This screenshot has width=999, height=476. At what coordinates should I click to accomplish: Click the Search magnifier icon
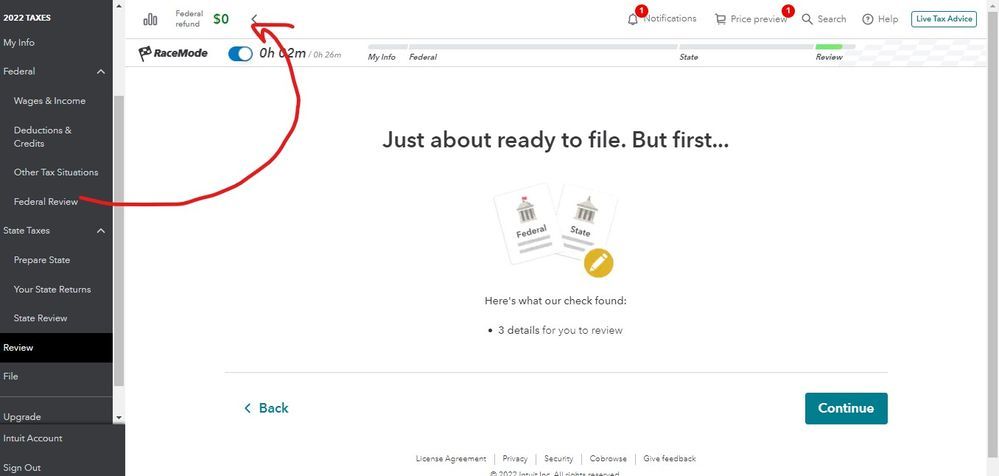click(807, 19)
